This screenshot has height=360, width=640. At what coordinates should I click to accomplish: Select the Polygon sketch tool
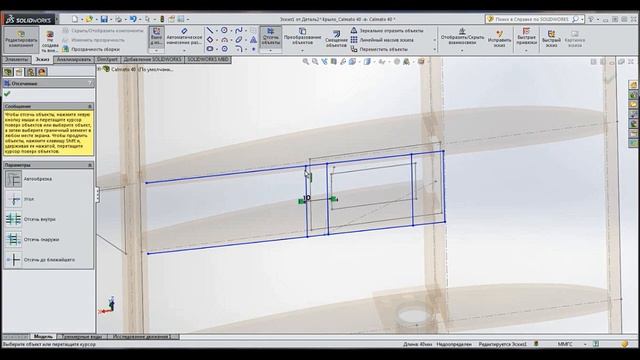click(224, 49)
